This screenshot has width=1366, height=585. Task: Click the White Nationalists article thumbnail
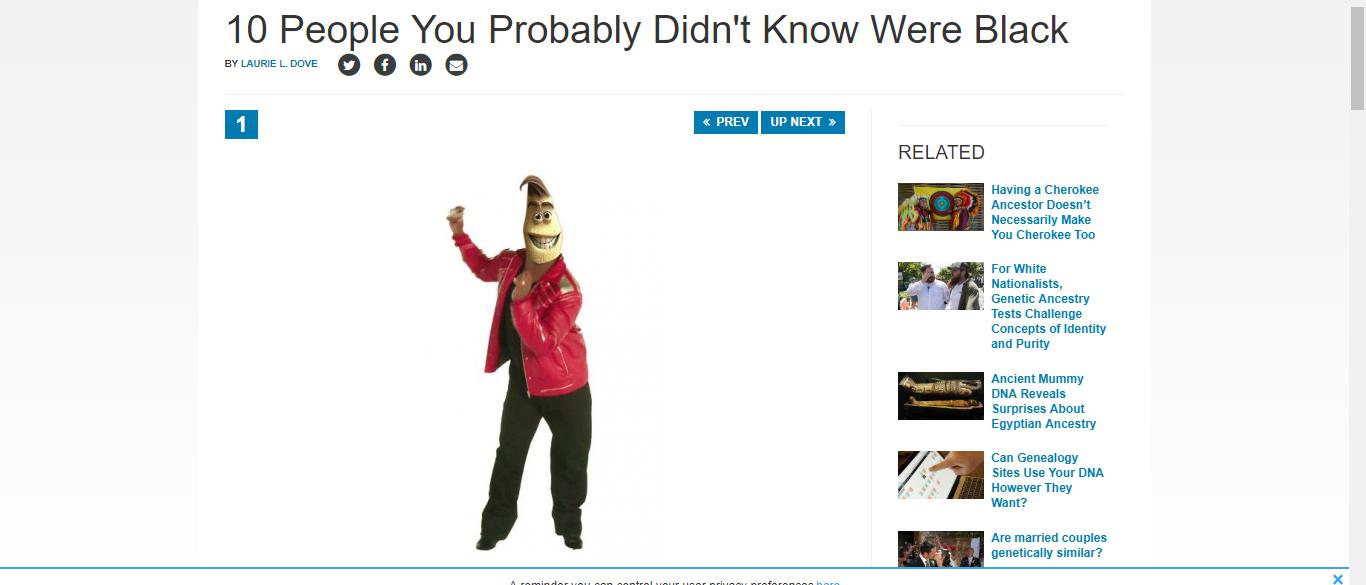941,286
